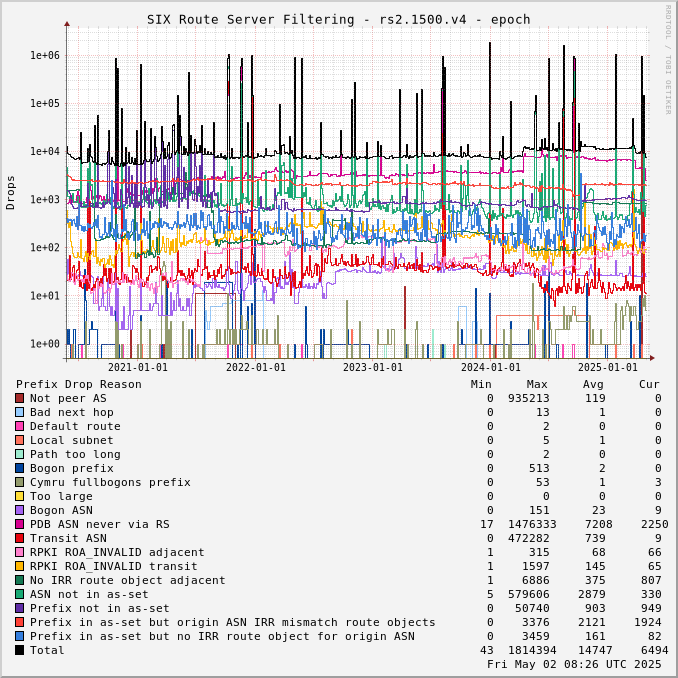Click the 'Prefix Drop Reason' legend header
The height and width of the screenshot is (678, 678).
coord(79,384)
